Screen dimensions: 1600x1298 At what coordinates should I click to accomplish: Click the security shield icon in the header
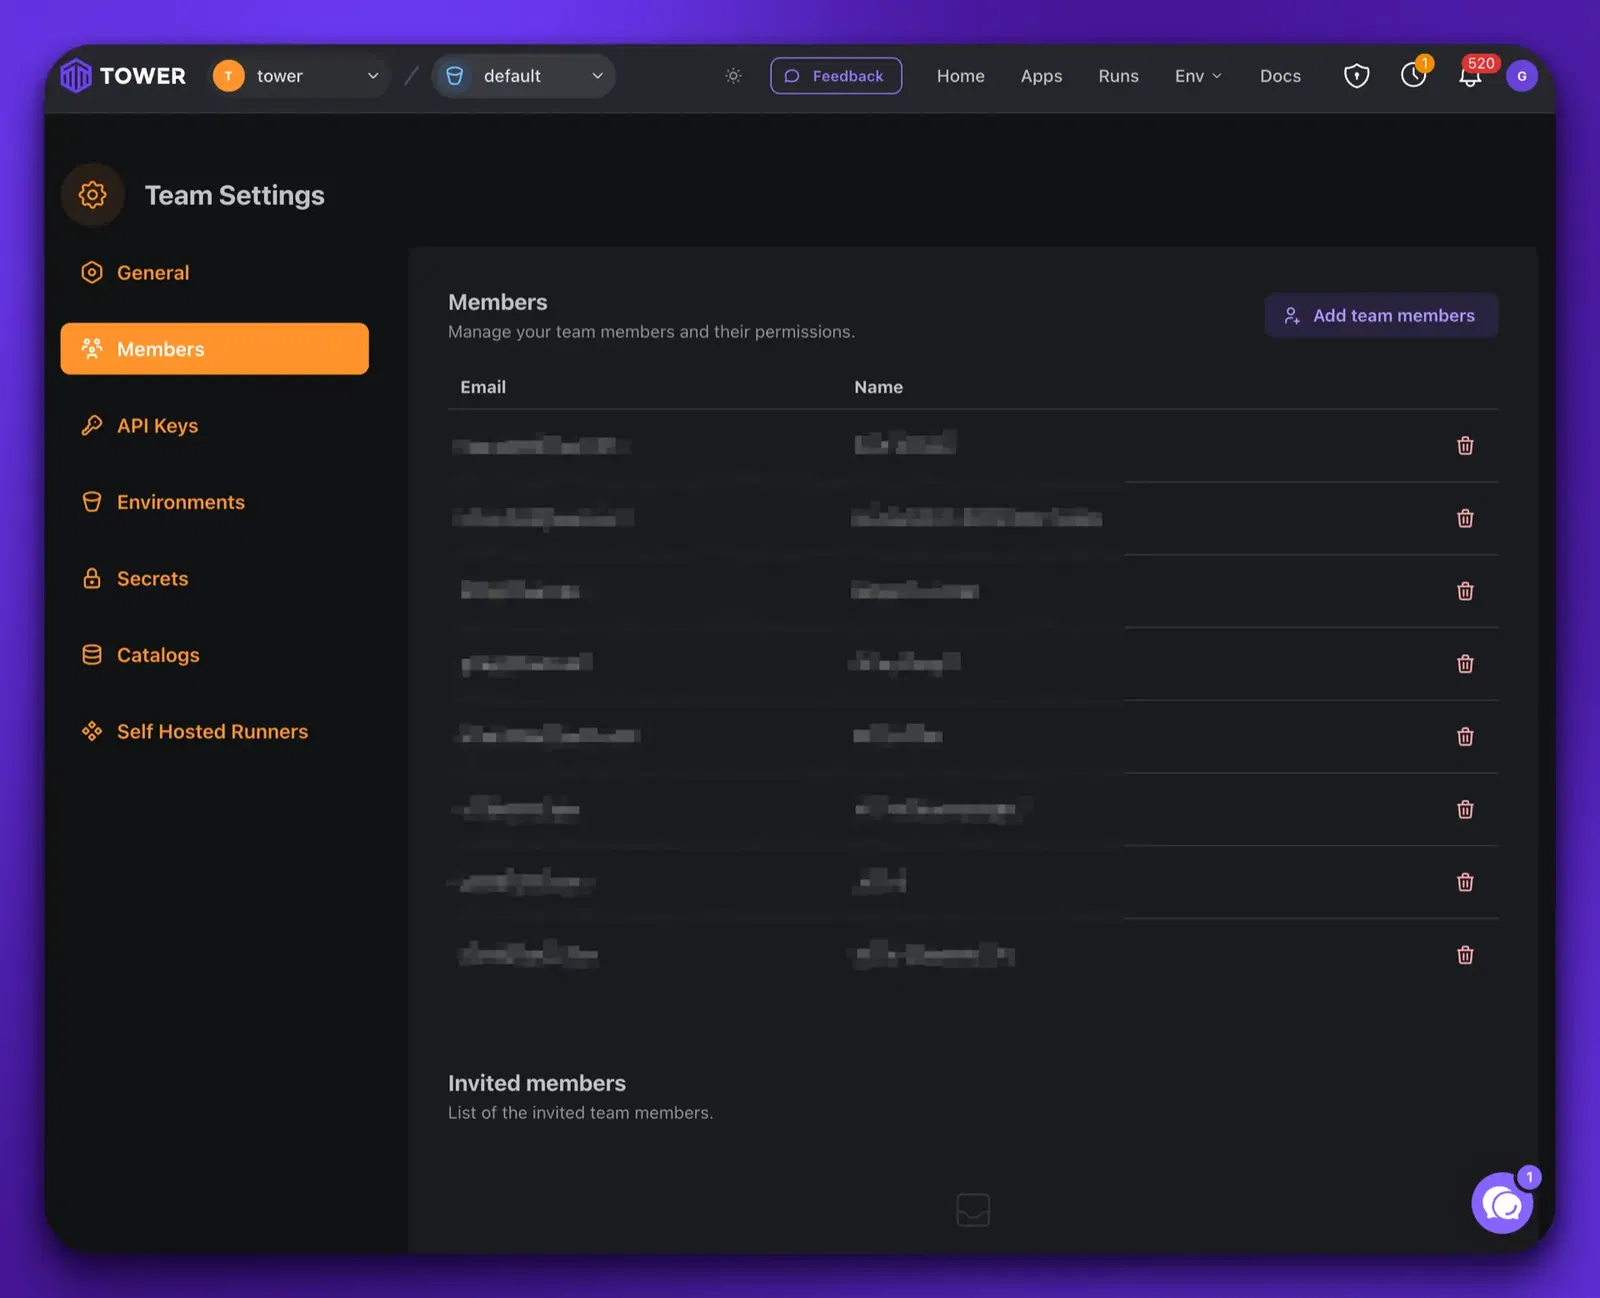1357,75
